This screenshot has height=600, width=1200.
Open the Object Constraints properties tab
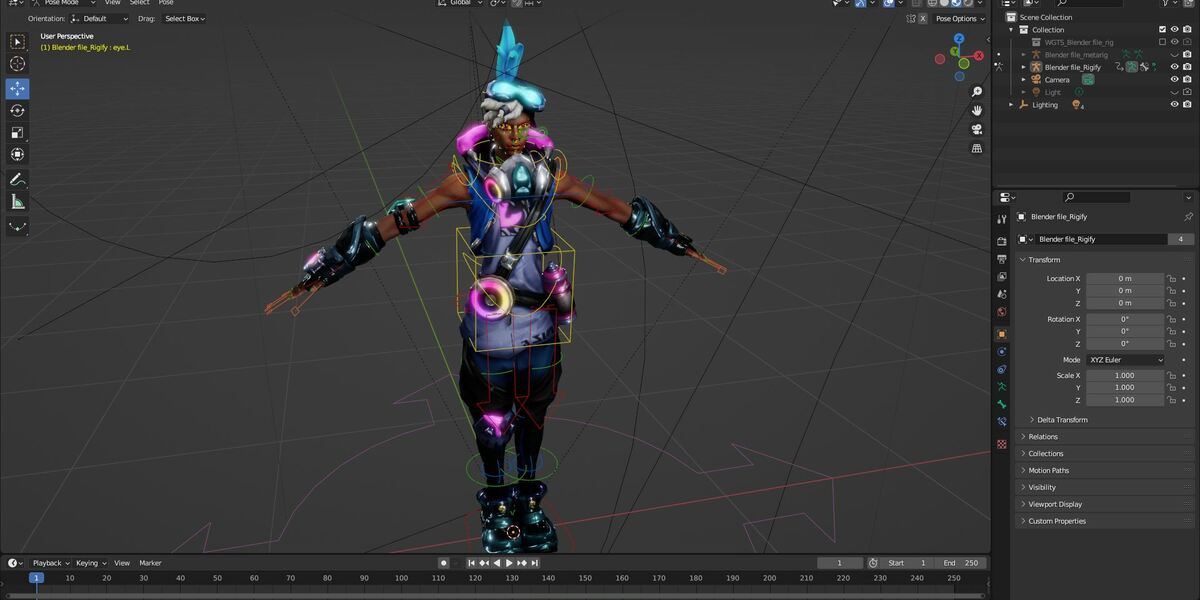coord(1001,369)
